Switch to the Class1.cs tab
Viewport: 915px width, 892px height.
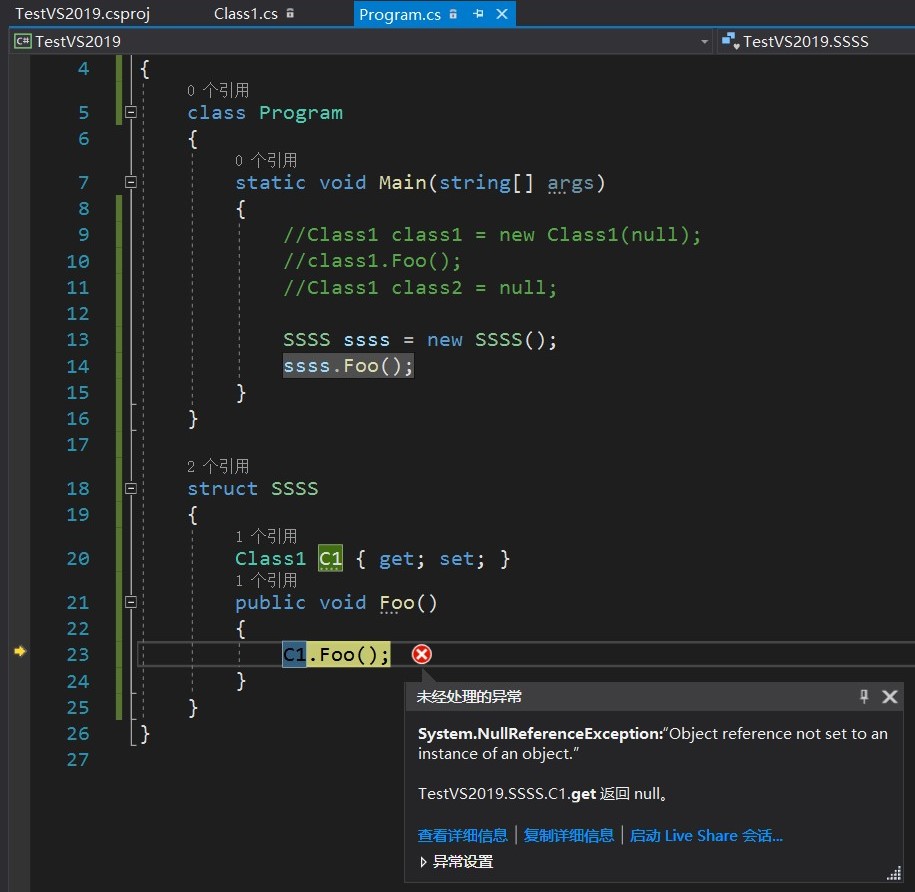click(246, 14)
